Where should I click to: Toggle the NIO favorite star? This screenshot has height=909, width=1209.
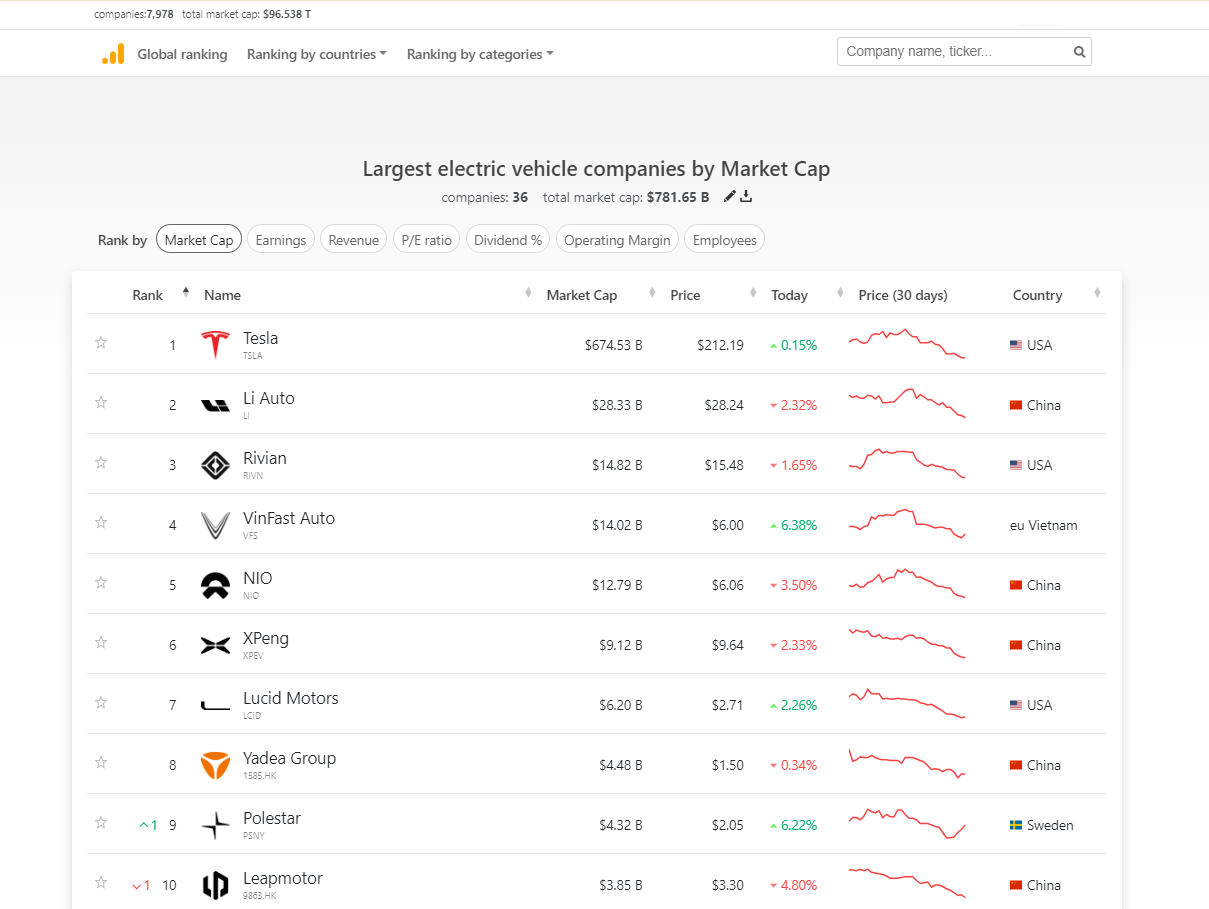[101, 582]
